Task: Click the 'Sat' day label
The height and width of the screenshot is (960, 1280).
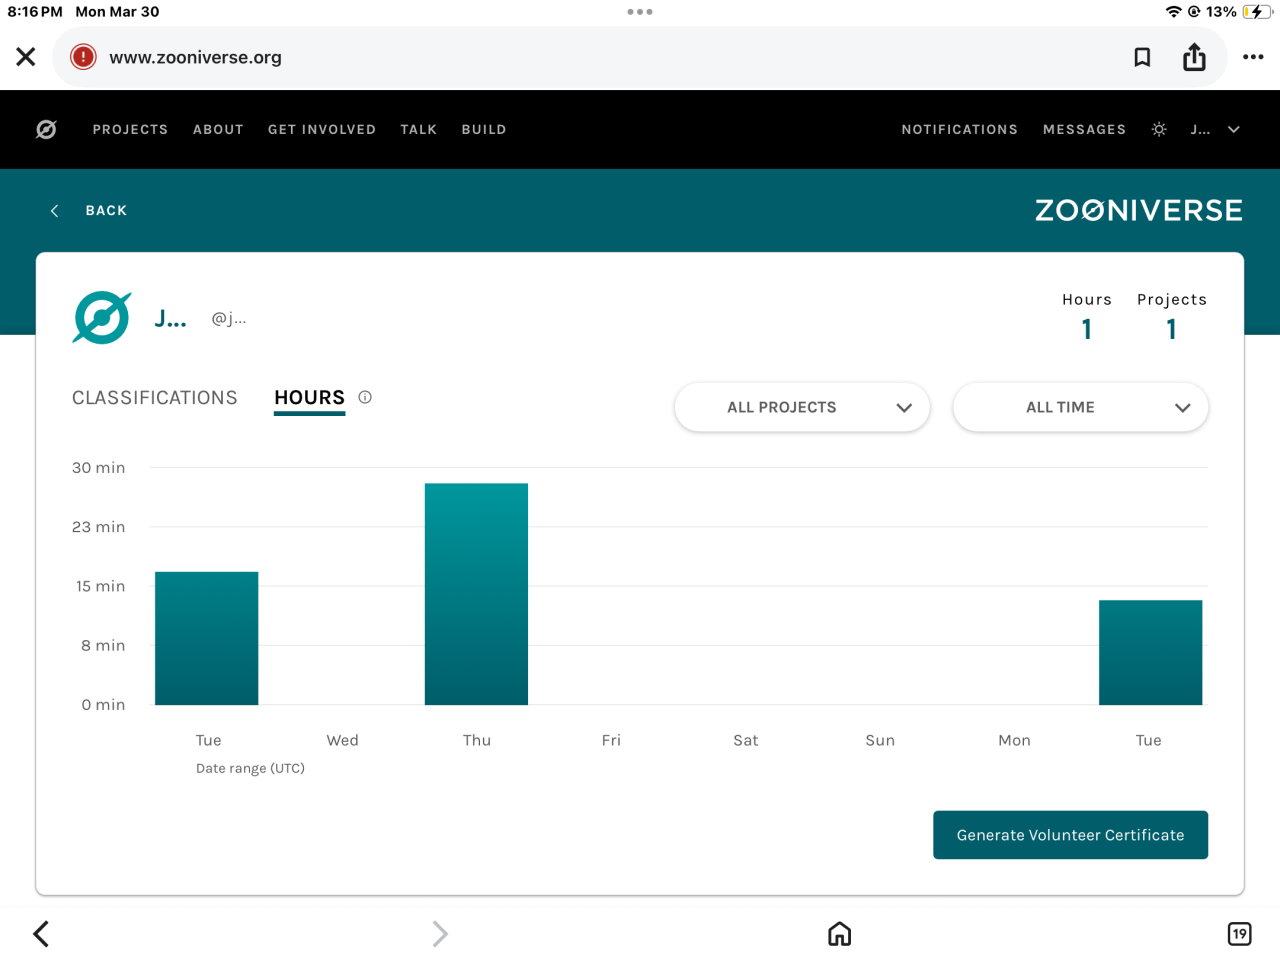Action: [746, 740]
